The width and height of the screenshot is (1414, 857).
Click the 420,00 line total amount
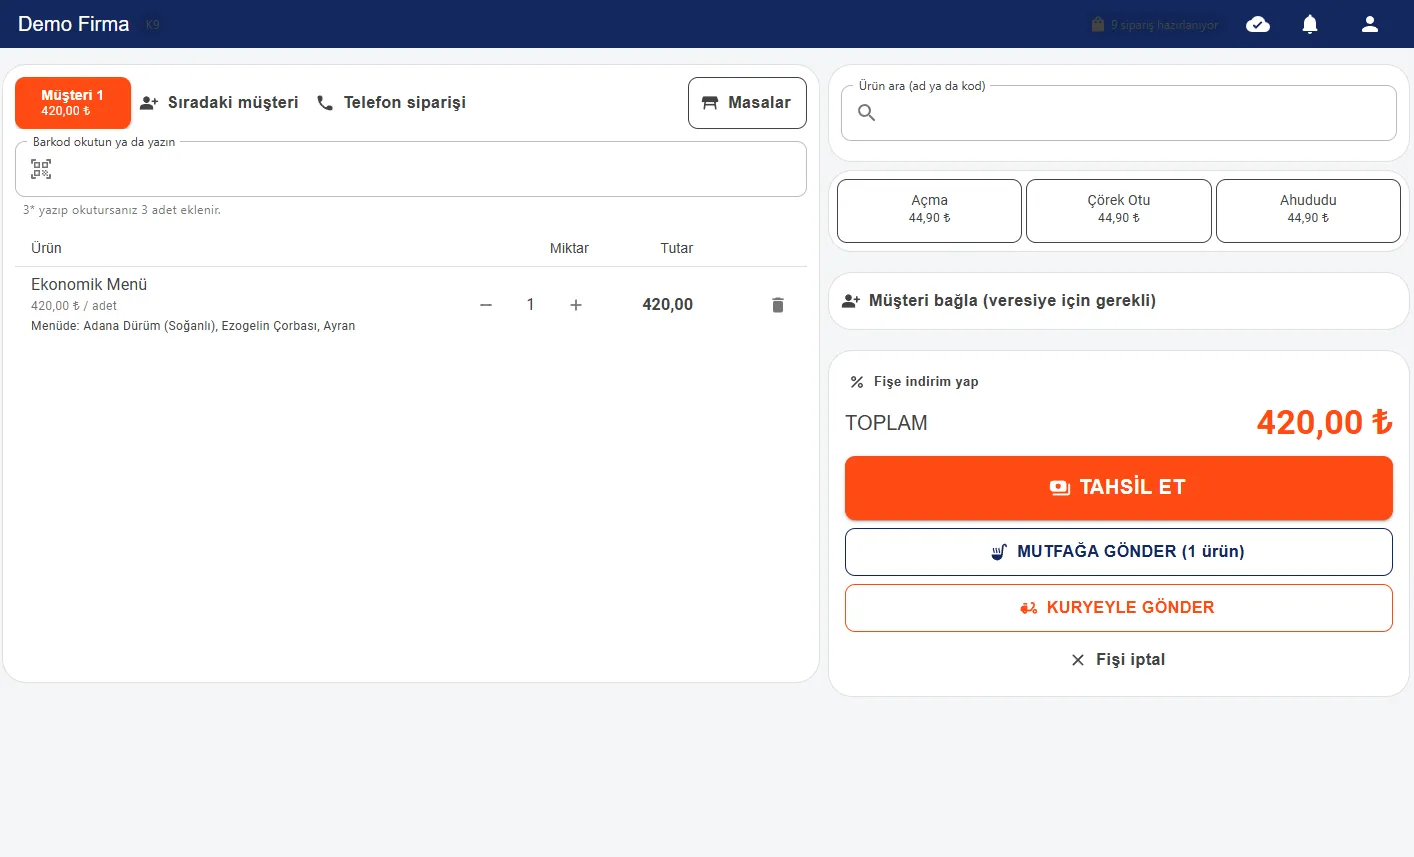pos(667,305)
